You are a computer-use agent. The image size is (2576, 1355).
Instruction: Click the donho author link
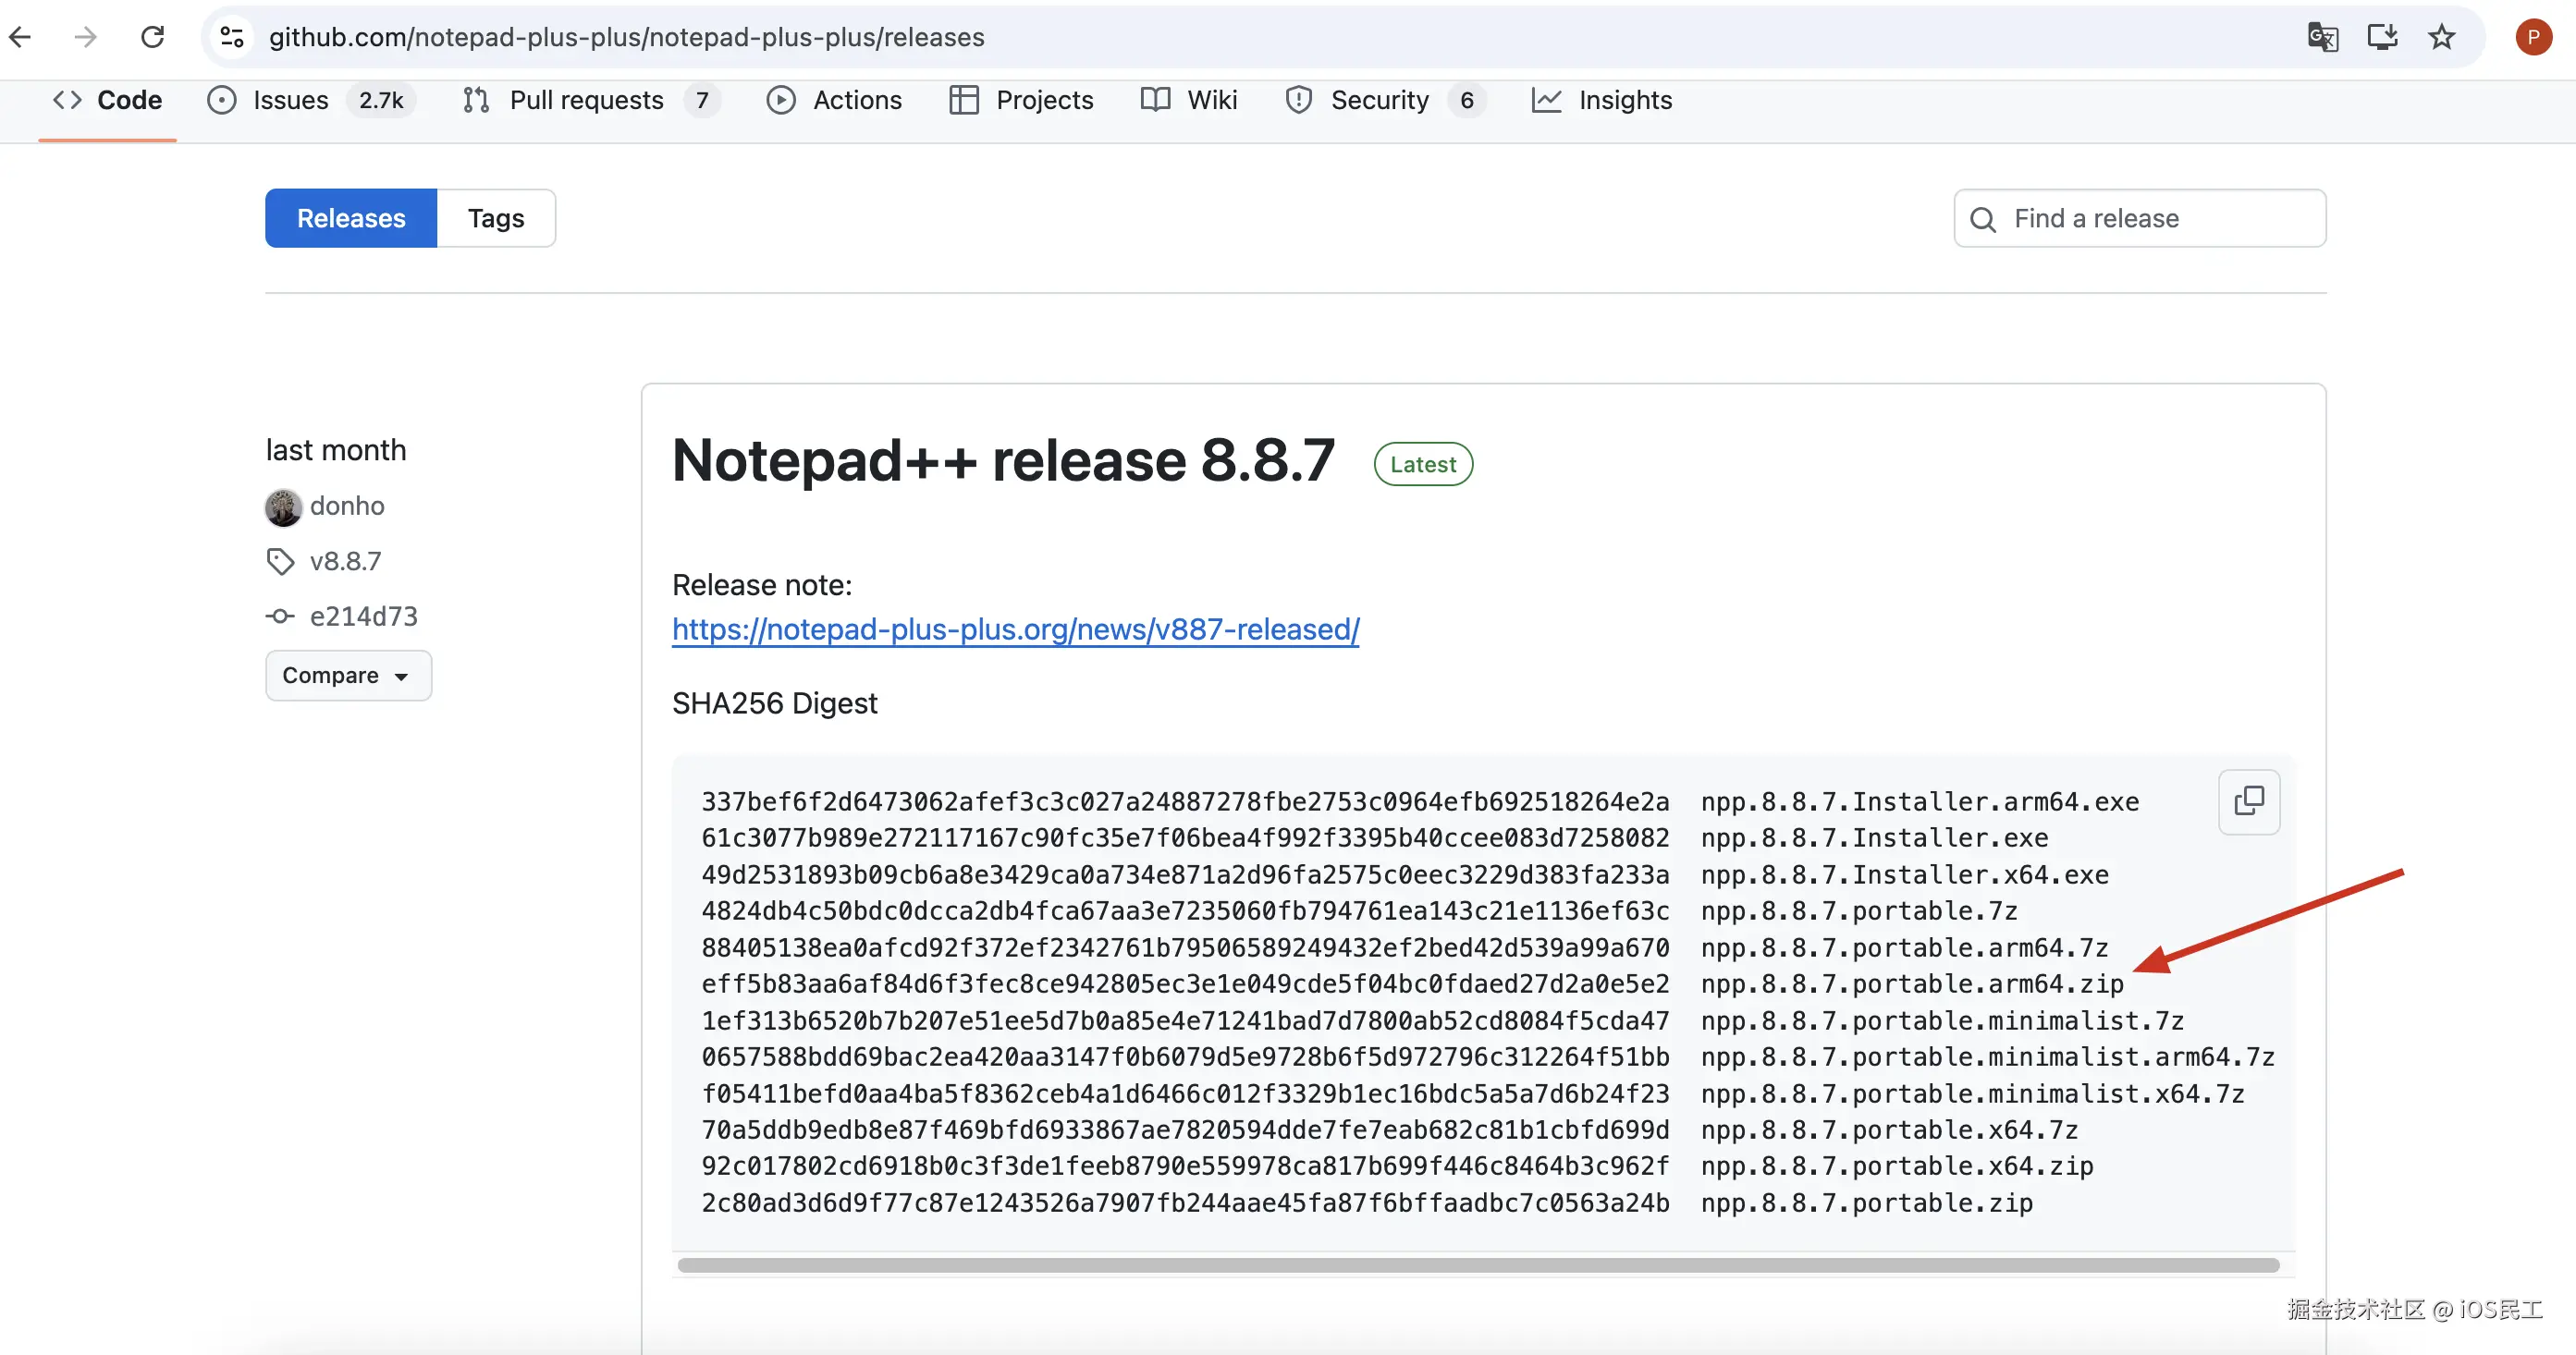pos(347,506)
